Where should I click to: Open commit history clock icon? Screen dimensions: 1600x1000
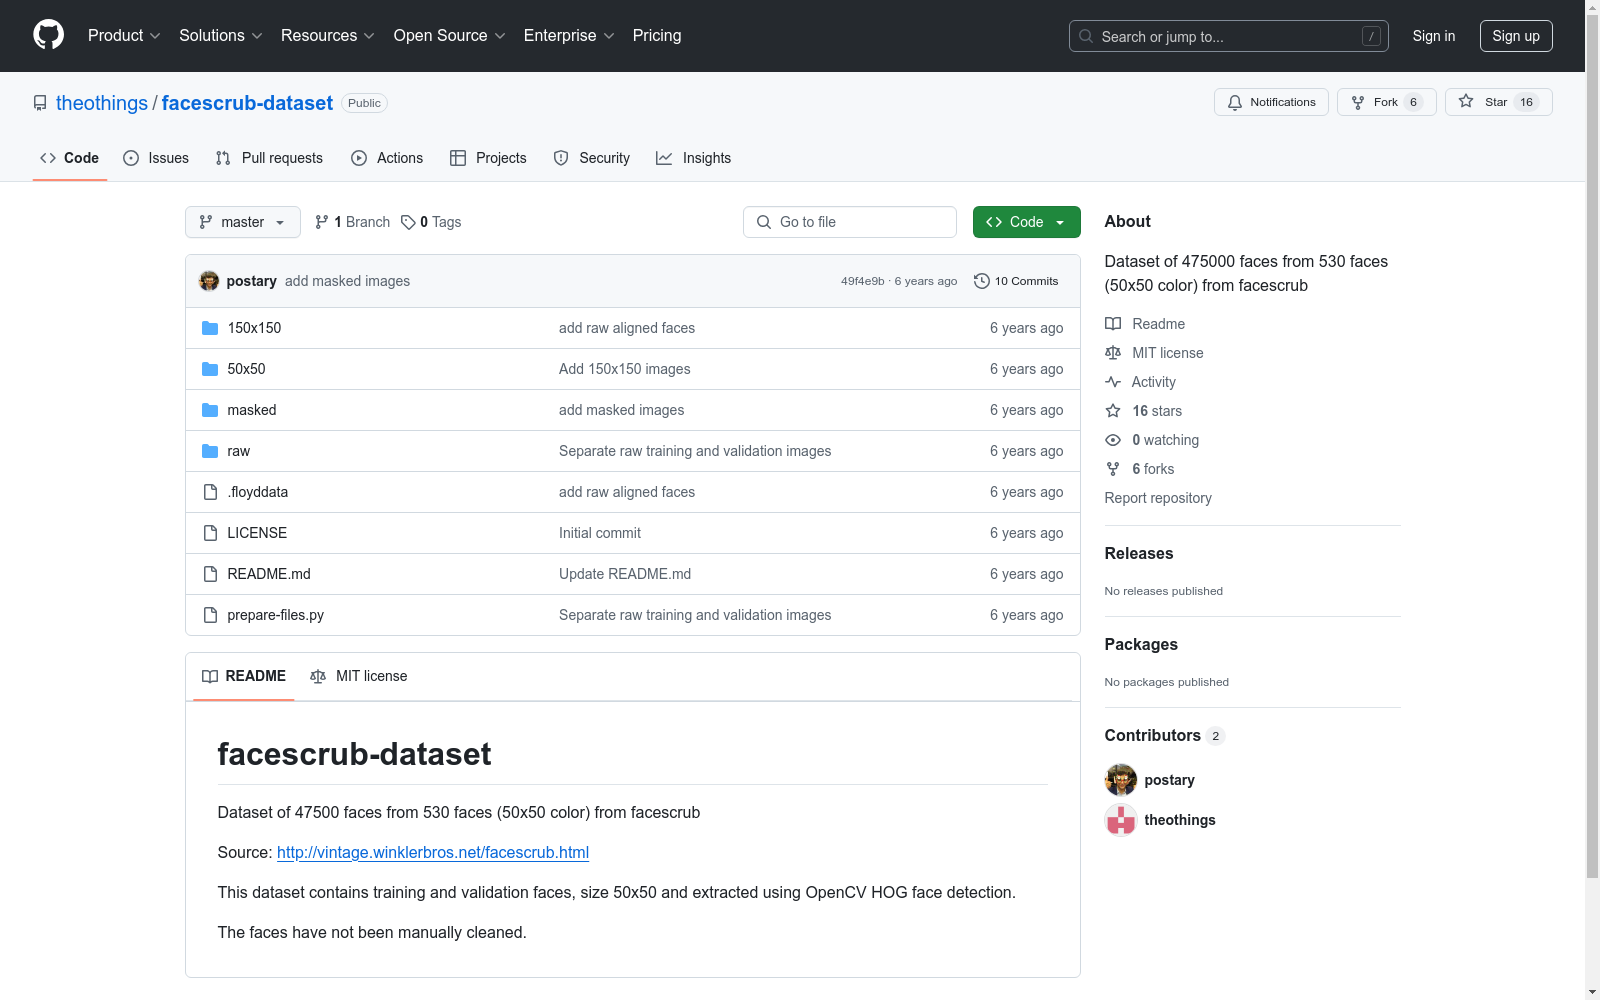(x=982, y=281)
